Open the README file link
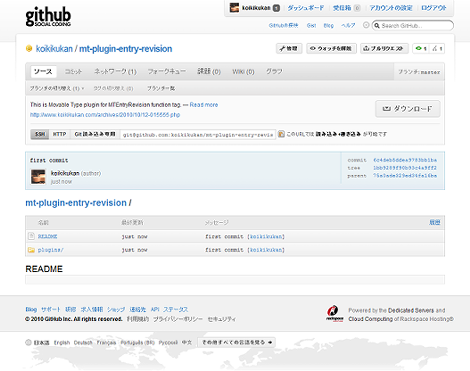This screenshot has width=470, height=371. click(x=47, y=236)
